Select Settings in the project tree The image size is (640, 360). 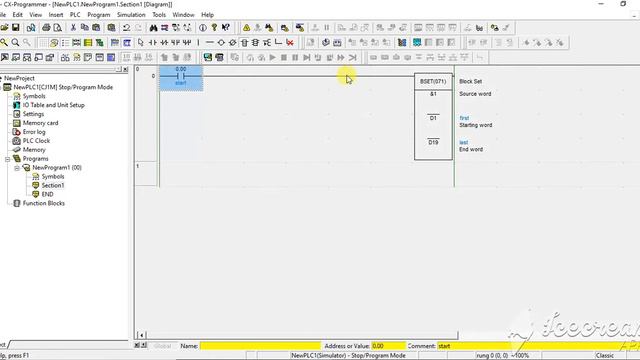point(33,114)
